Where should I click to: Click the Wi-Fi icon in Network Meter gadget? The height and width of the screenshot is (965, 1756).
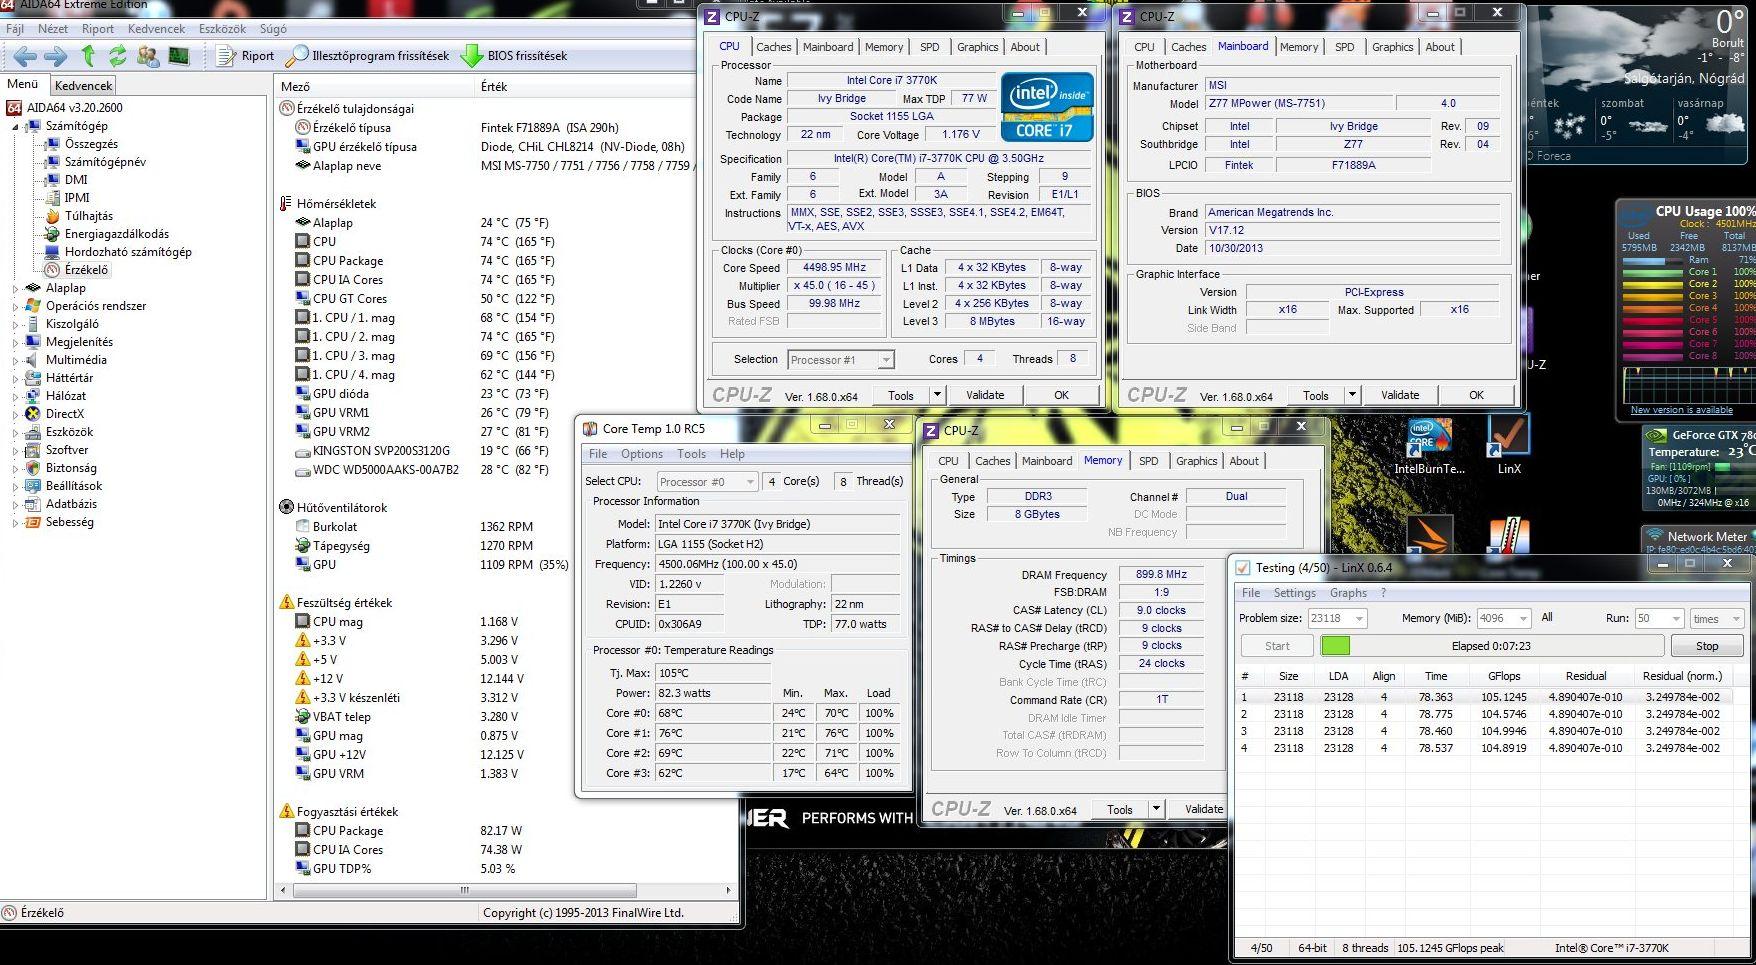pyautogui.click(x=1655, y=536)
